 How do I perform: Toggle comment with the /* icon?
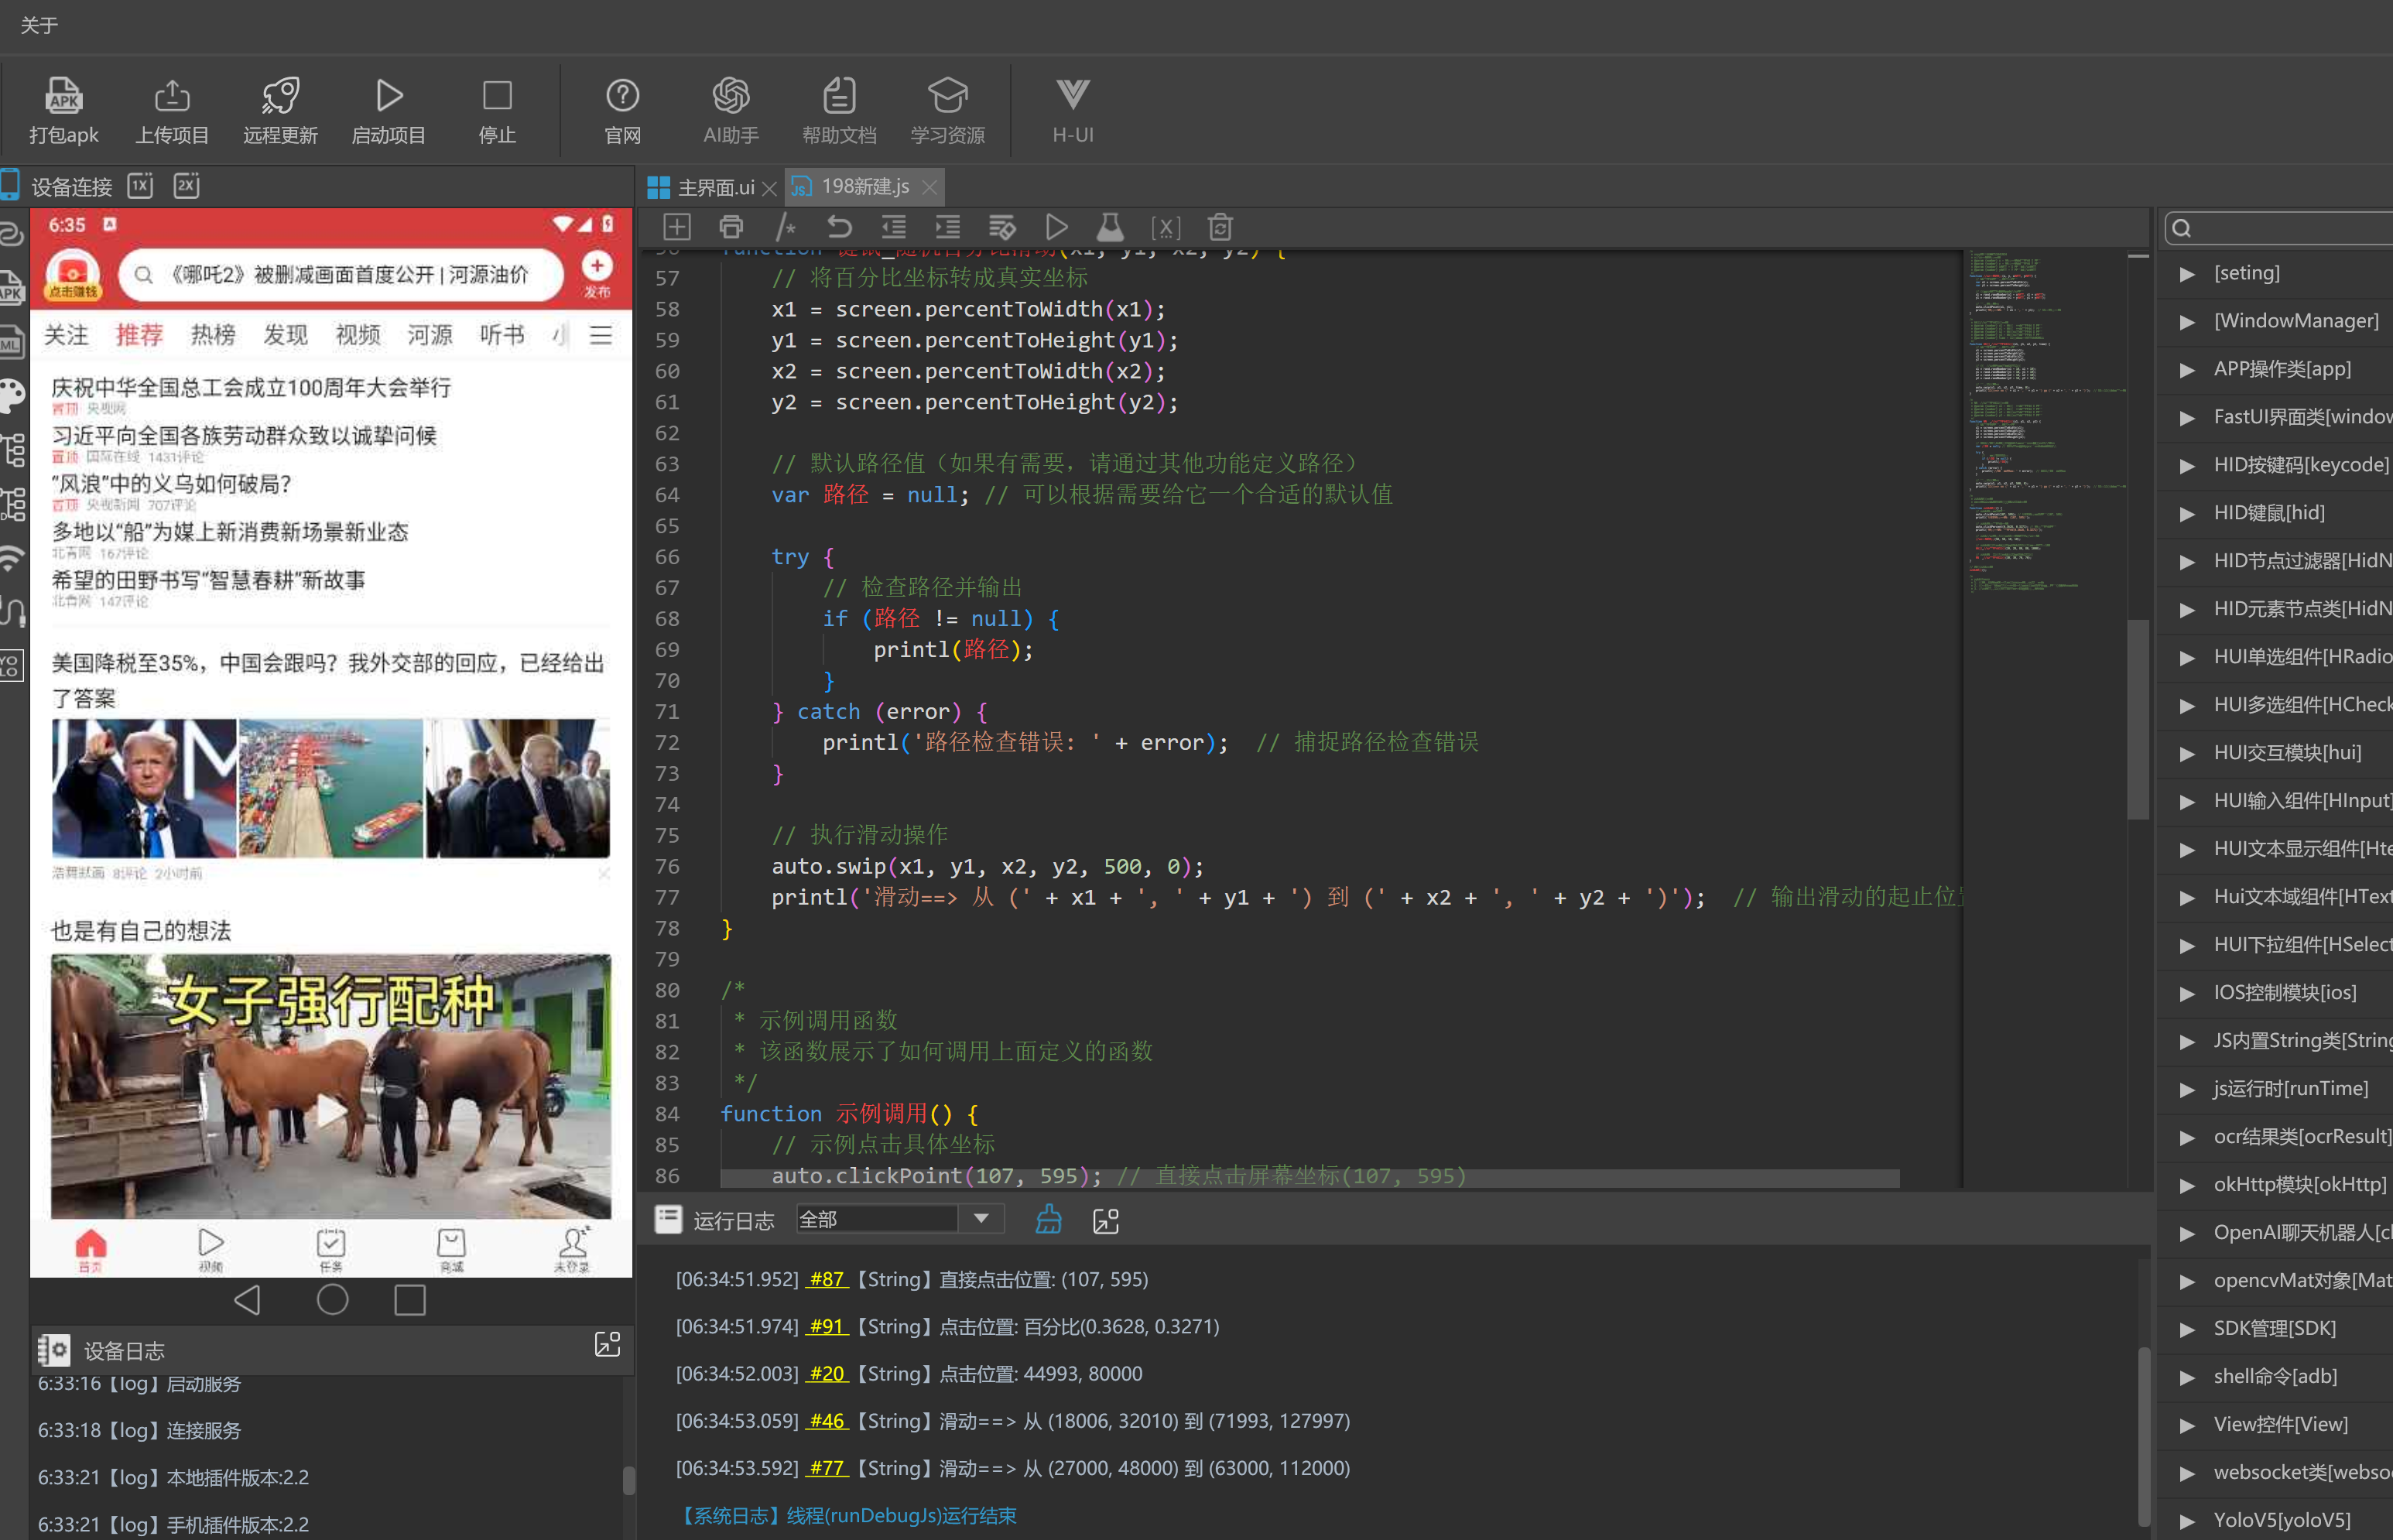(x=786, y=227)
